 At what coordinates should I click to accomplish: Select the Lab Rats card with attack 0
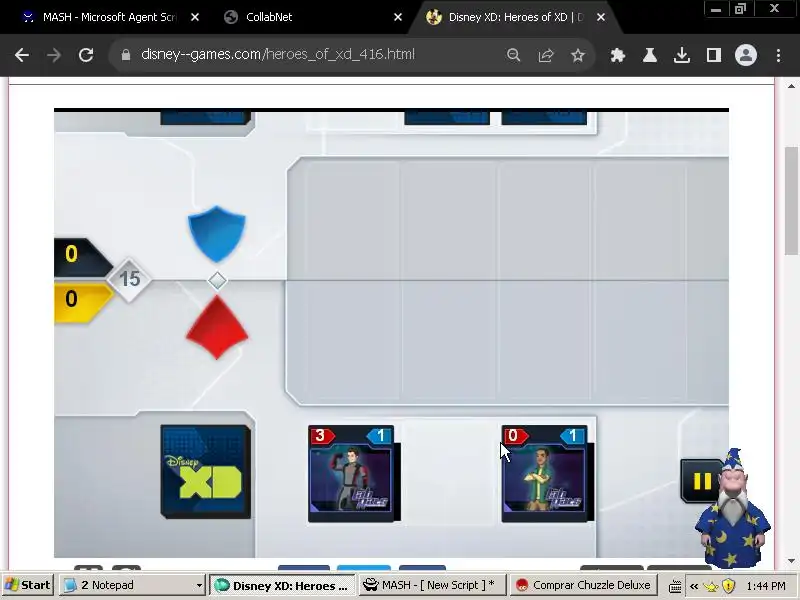(547, 473)
